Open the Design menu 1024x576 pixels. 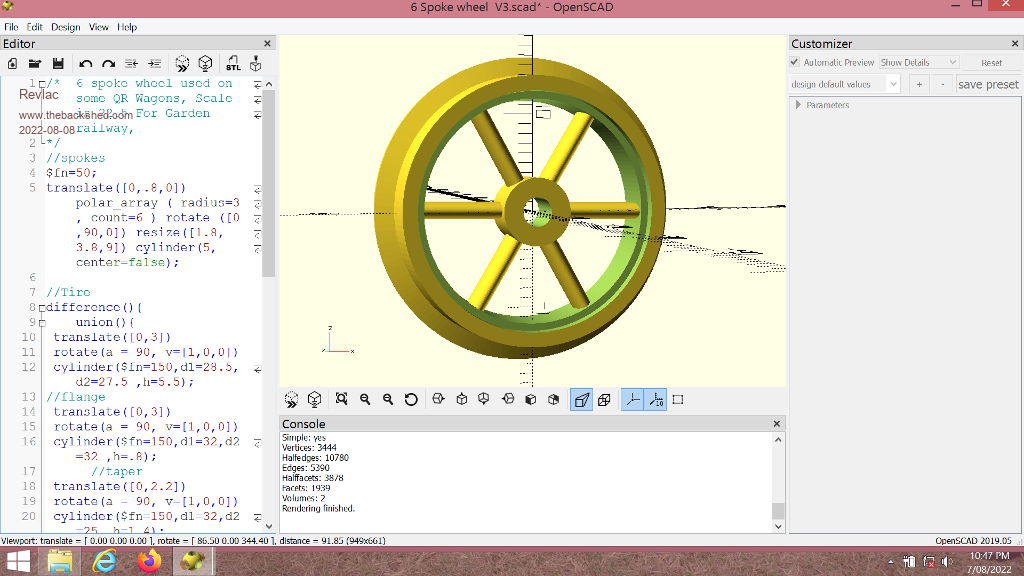66,27
